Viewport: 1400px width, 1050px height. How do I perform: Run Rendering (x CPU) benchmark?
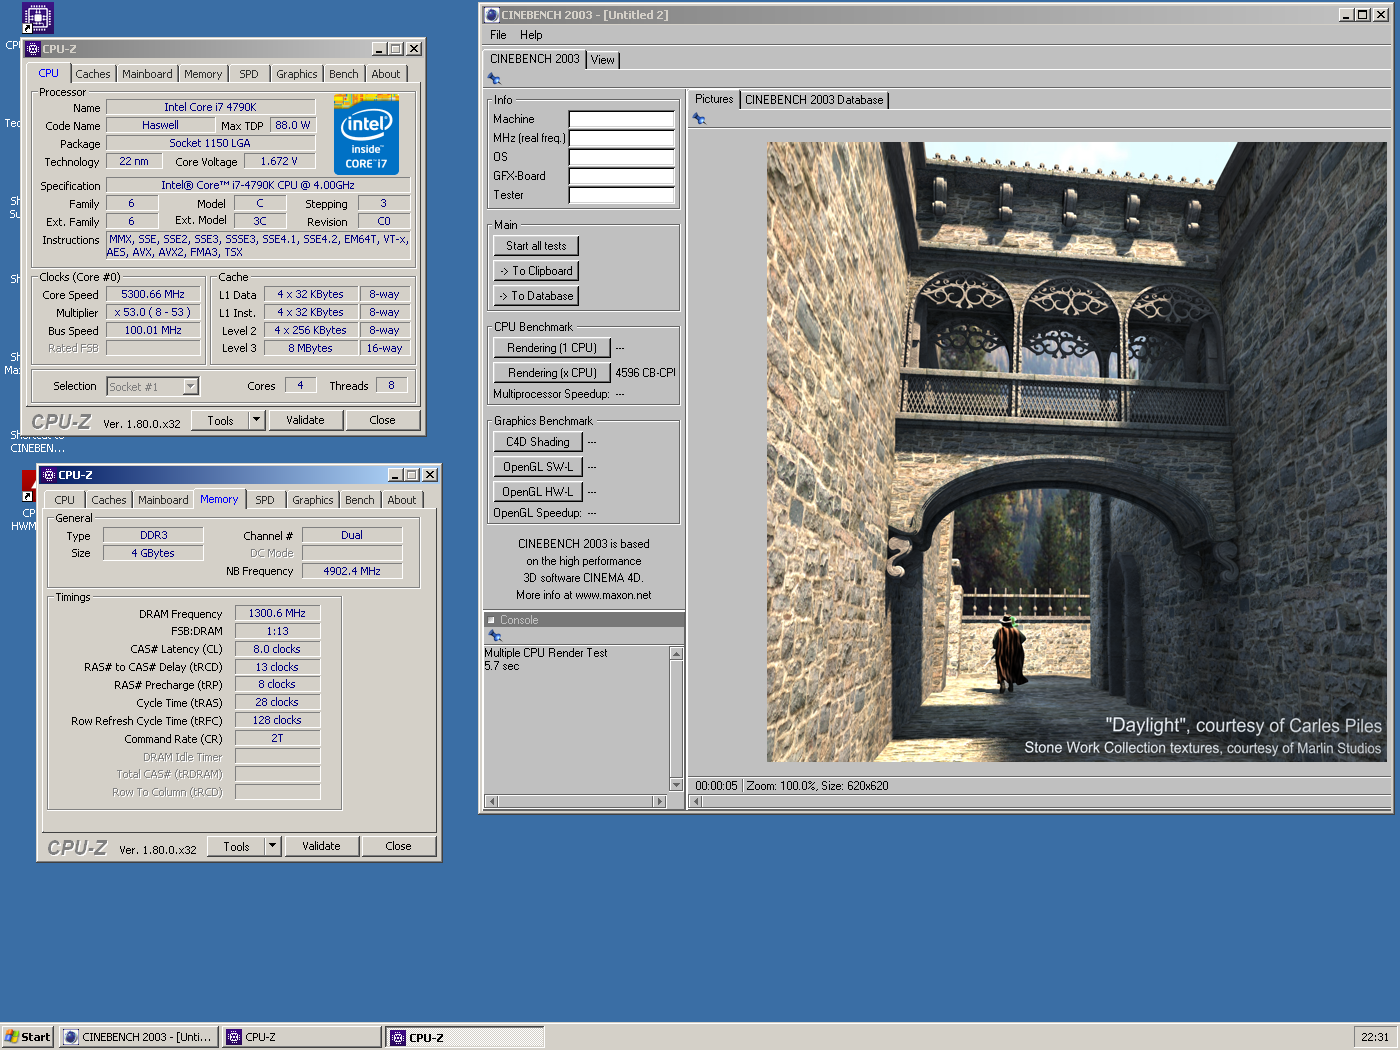click(552, 373)
